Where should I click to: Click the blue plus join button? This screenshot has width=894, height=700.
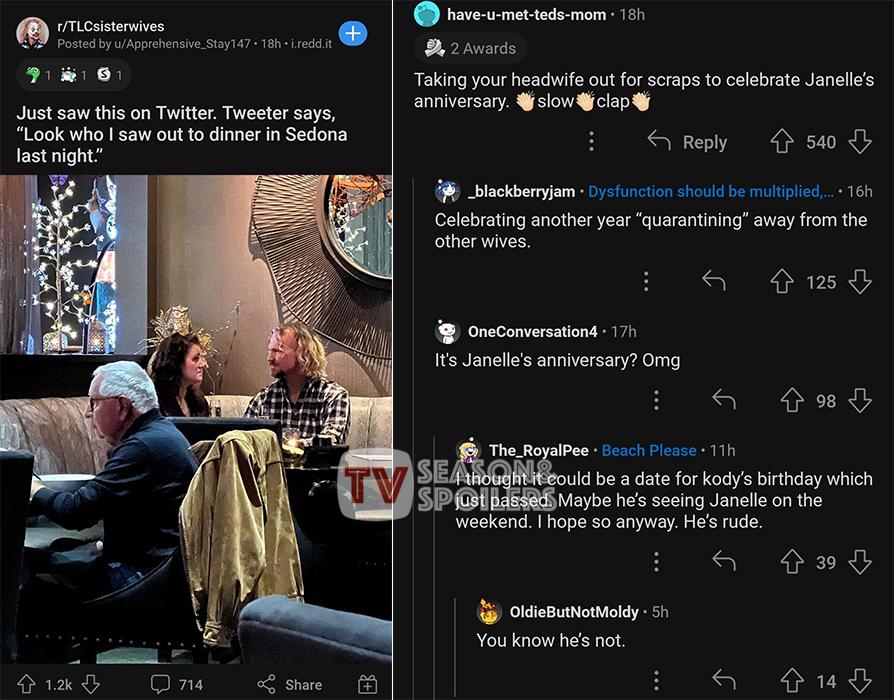coord(353,34)
